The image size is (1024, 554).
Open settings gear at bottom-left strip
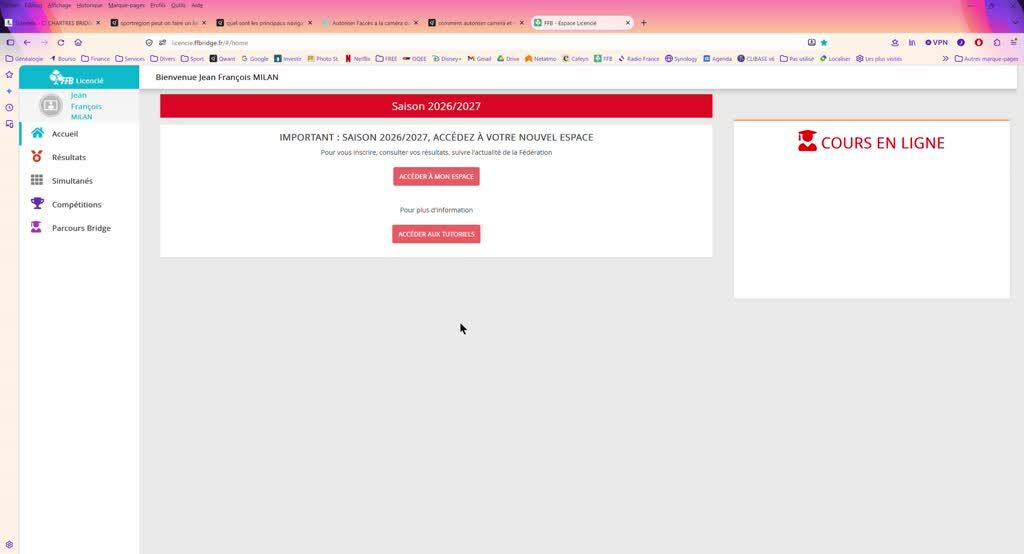[x=9, y=544]
